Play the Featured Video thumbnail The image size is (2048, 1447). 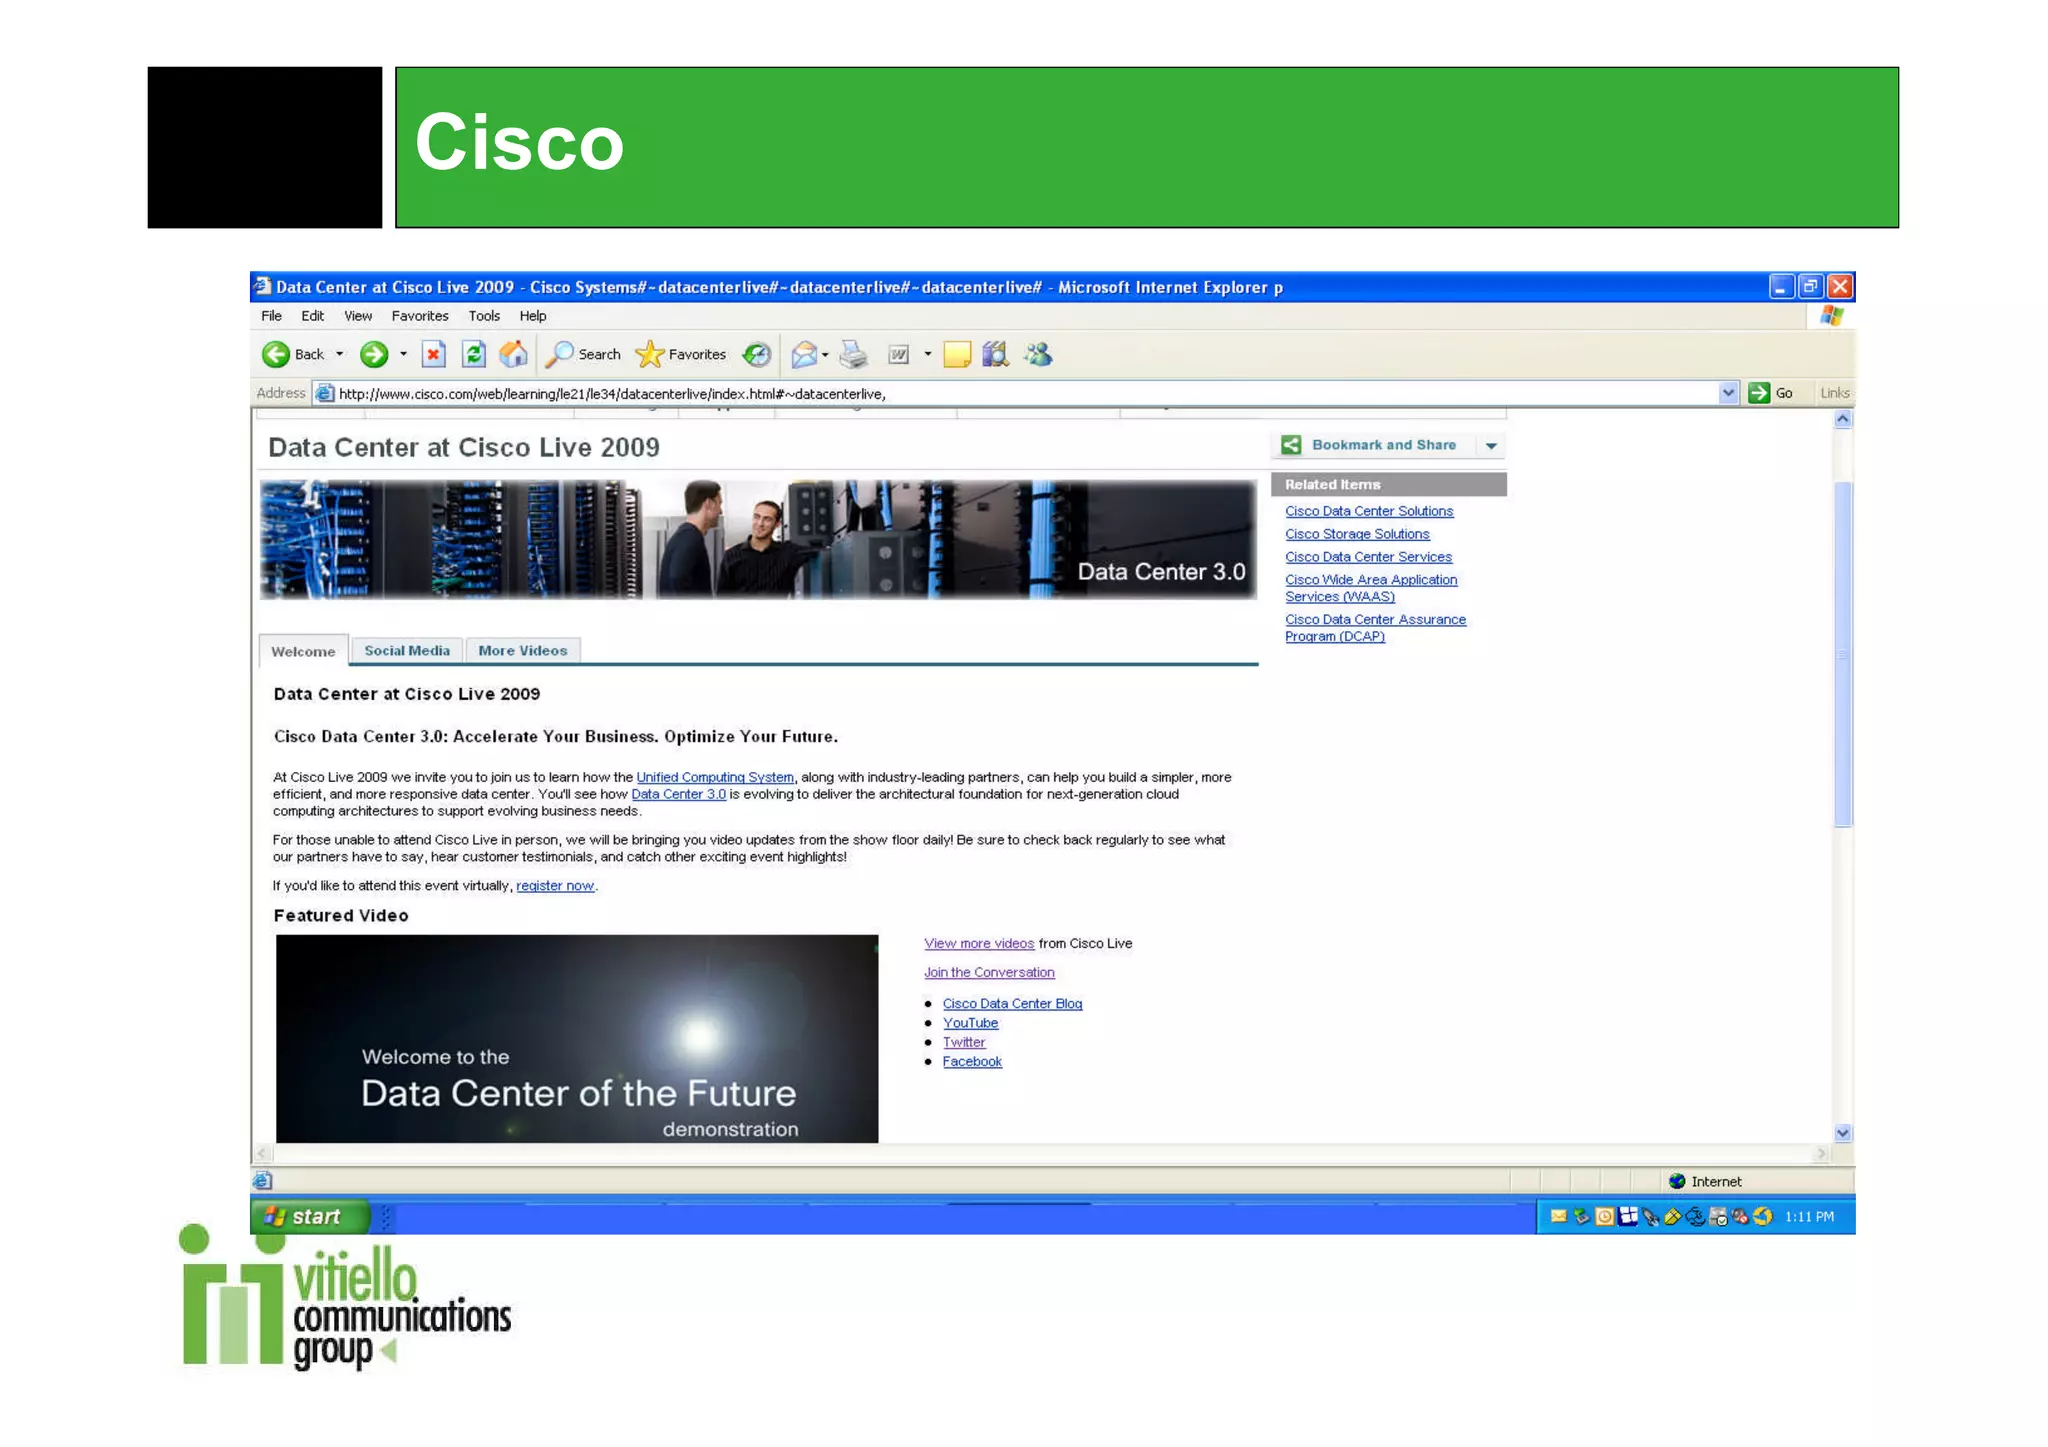577,1038
